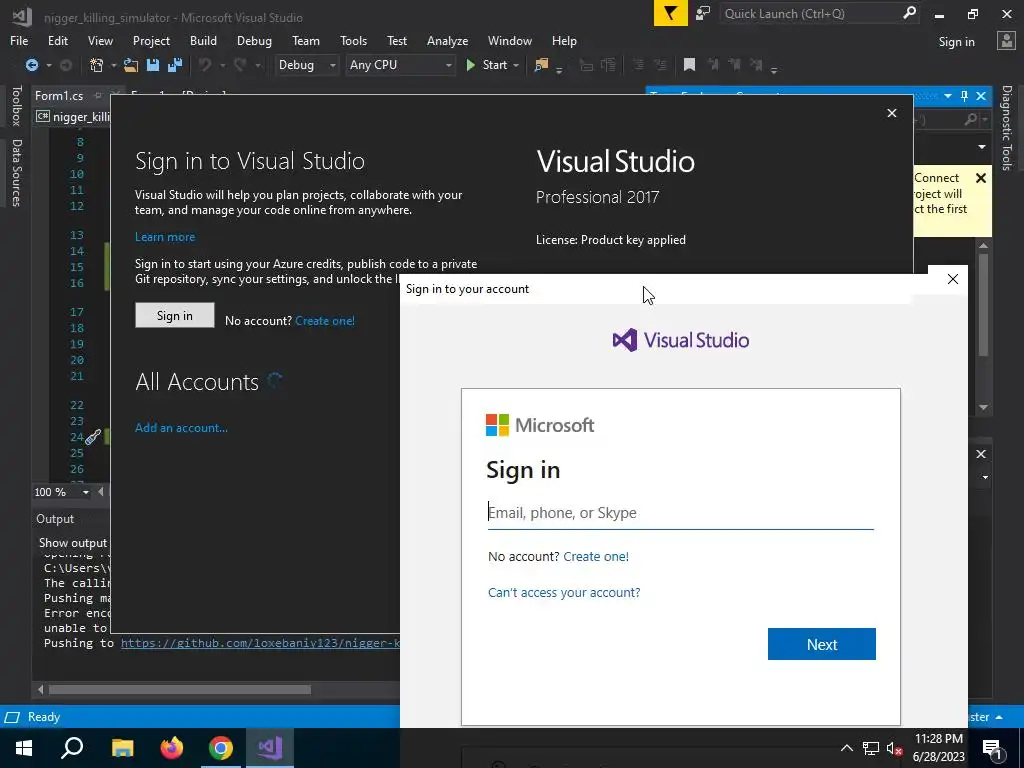The height and width of the screenshot is (768, 1024).
Task: Switch to the Form1.cs tab
Action: pyautogui.click(x=59, y=96)
